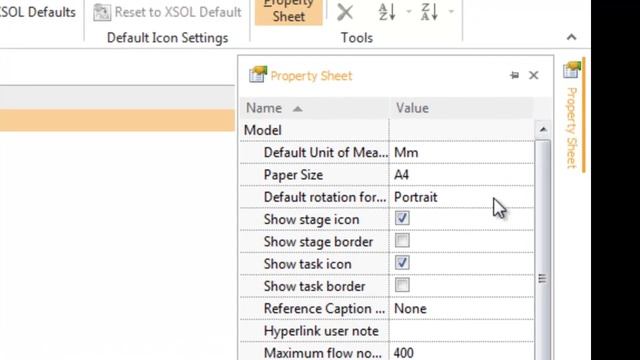
Task: Select the Show stage icon label
Action: tap(311, 220)
